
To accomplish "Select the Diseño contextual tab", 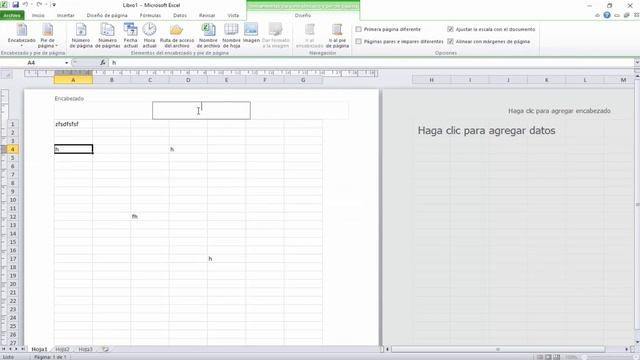I will 303,15.
